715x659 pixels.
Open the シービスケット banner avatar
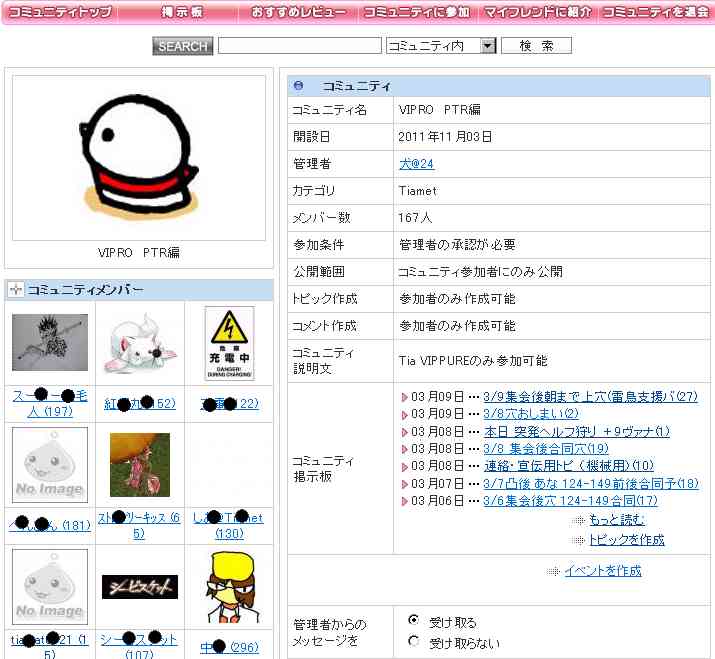point(140,587)
